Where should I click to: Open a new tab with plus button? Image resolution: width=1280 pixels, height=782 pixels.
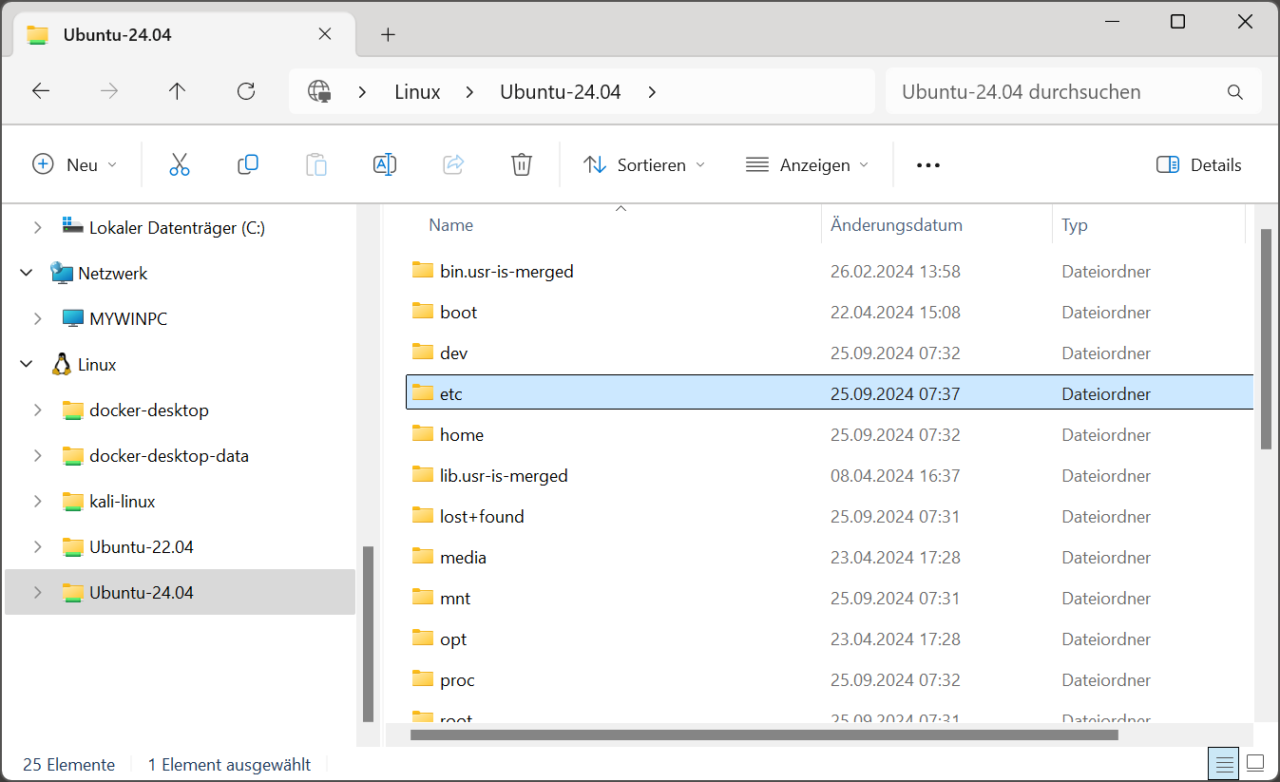(388, 35)
